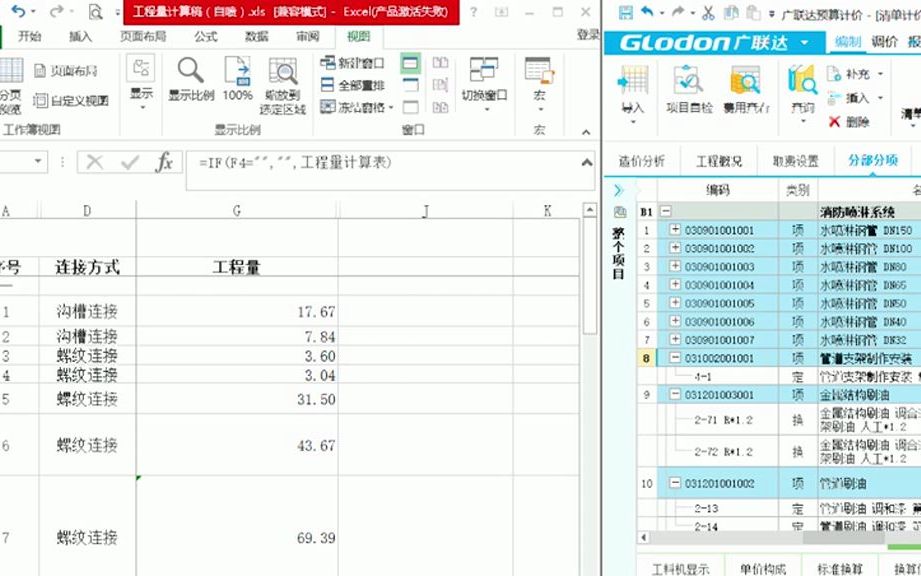Switch to the Excel 页面布局 ribbon tab

[143, 36]
